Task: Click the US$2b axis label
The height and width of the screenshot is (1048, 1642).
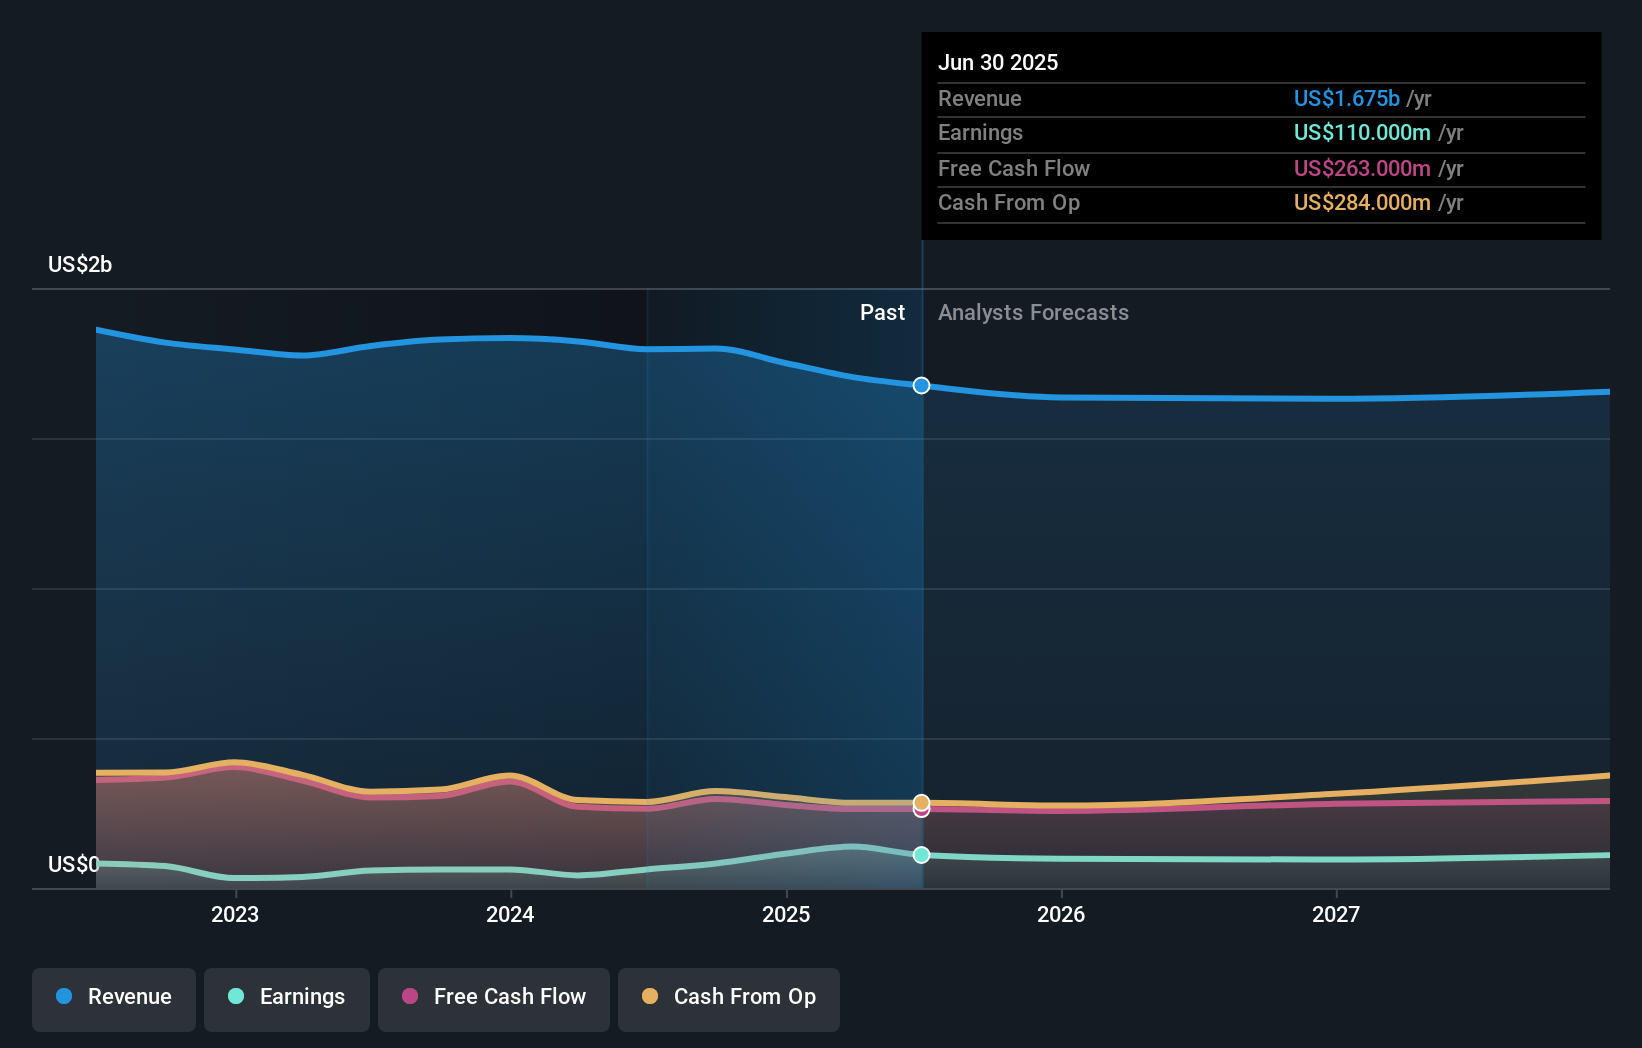Action: click(80, 264)
